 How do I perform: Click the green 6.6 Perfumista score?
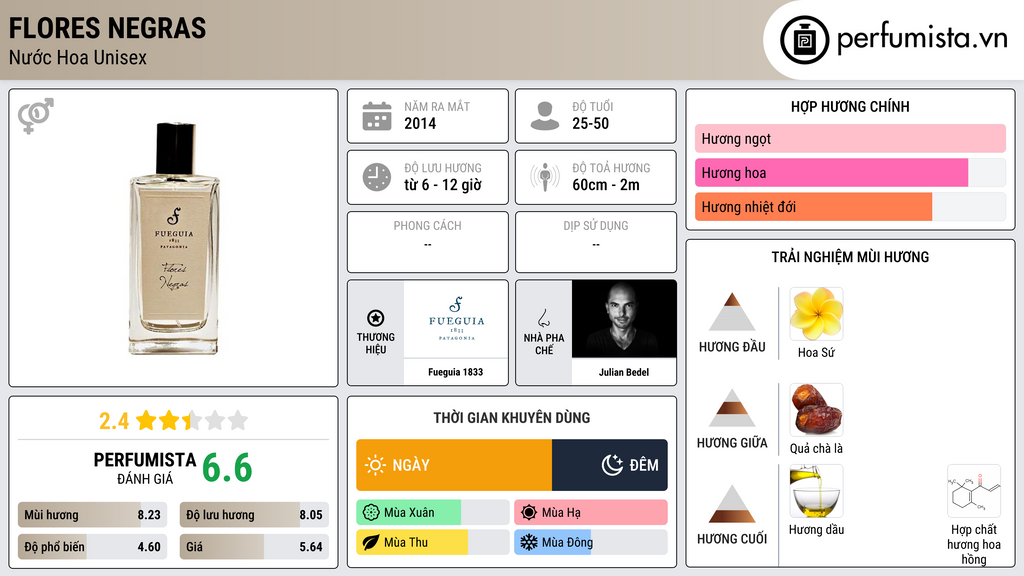227,468
